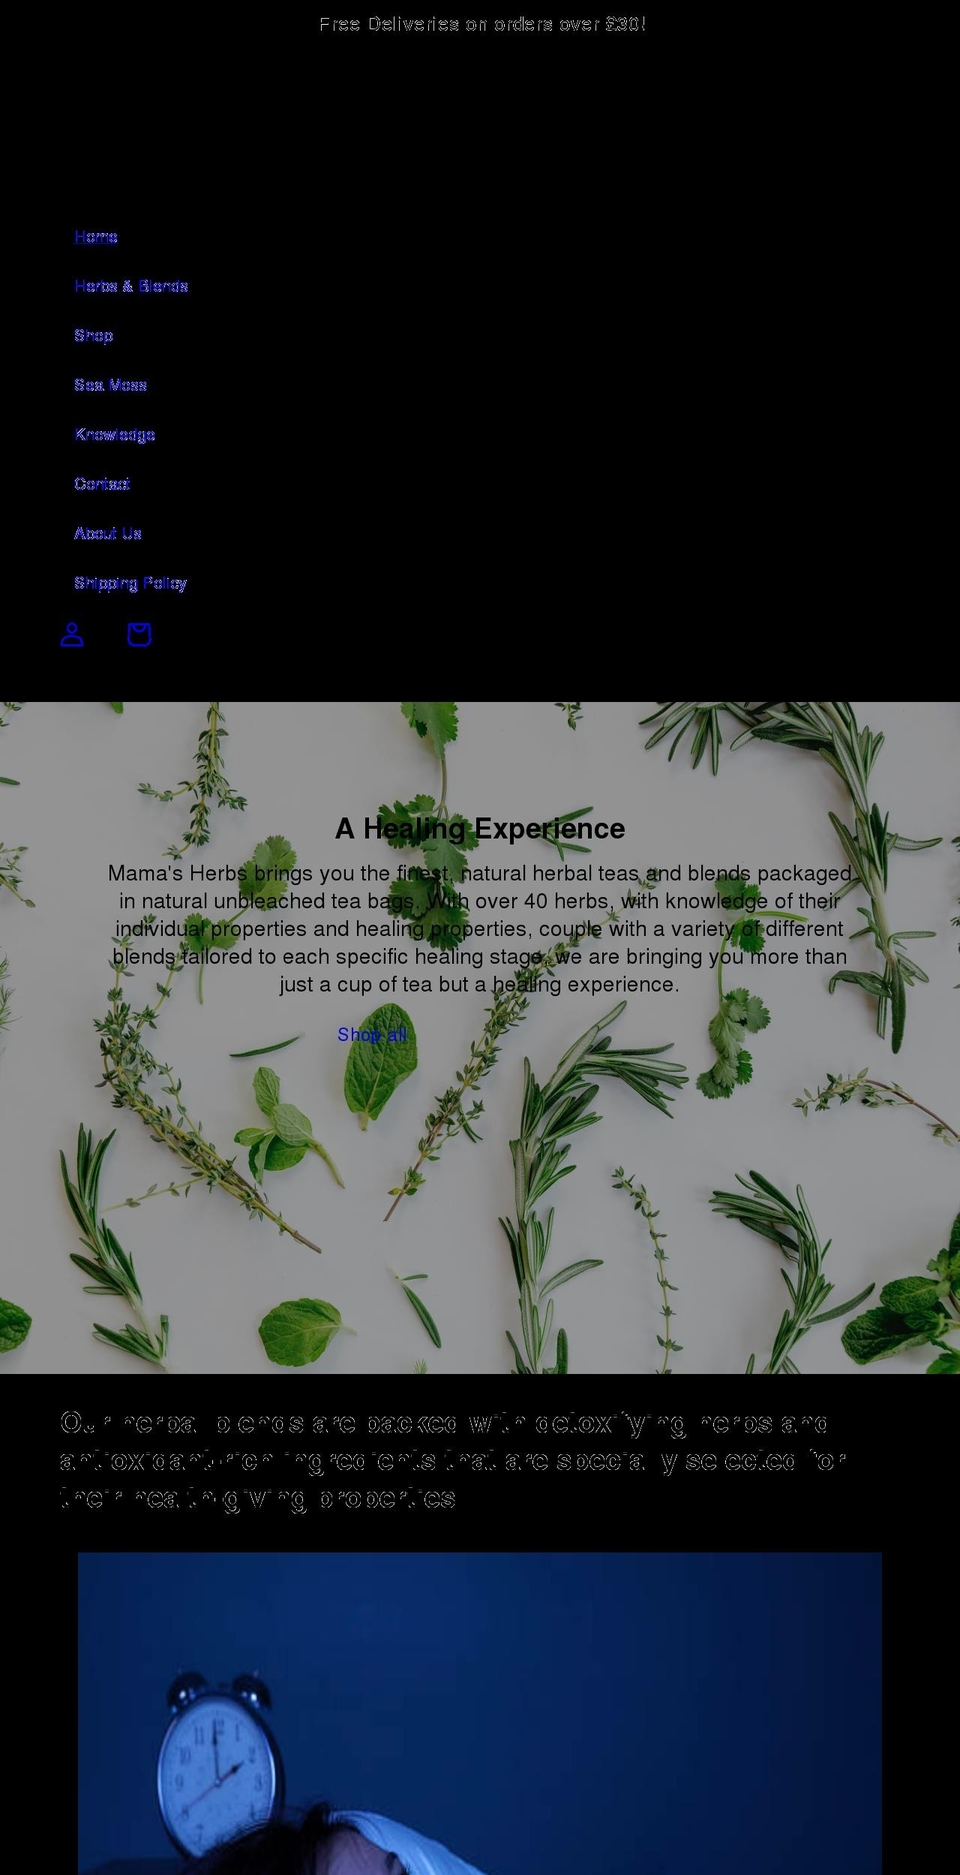Click the herbal blends detoxifying heading text
The width and height of the screenshot is (960, 1875).
(x=455, y=1460)
